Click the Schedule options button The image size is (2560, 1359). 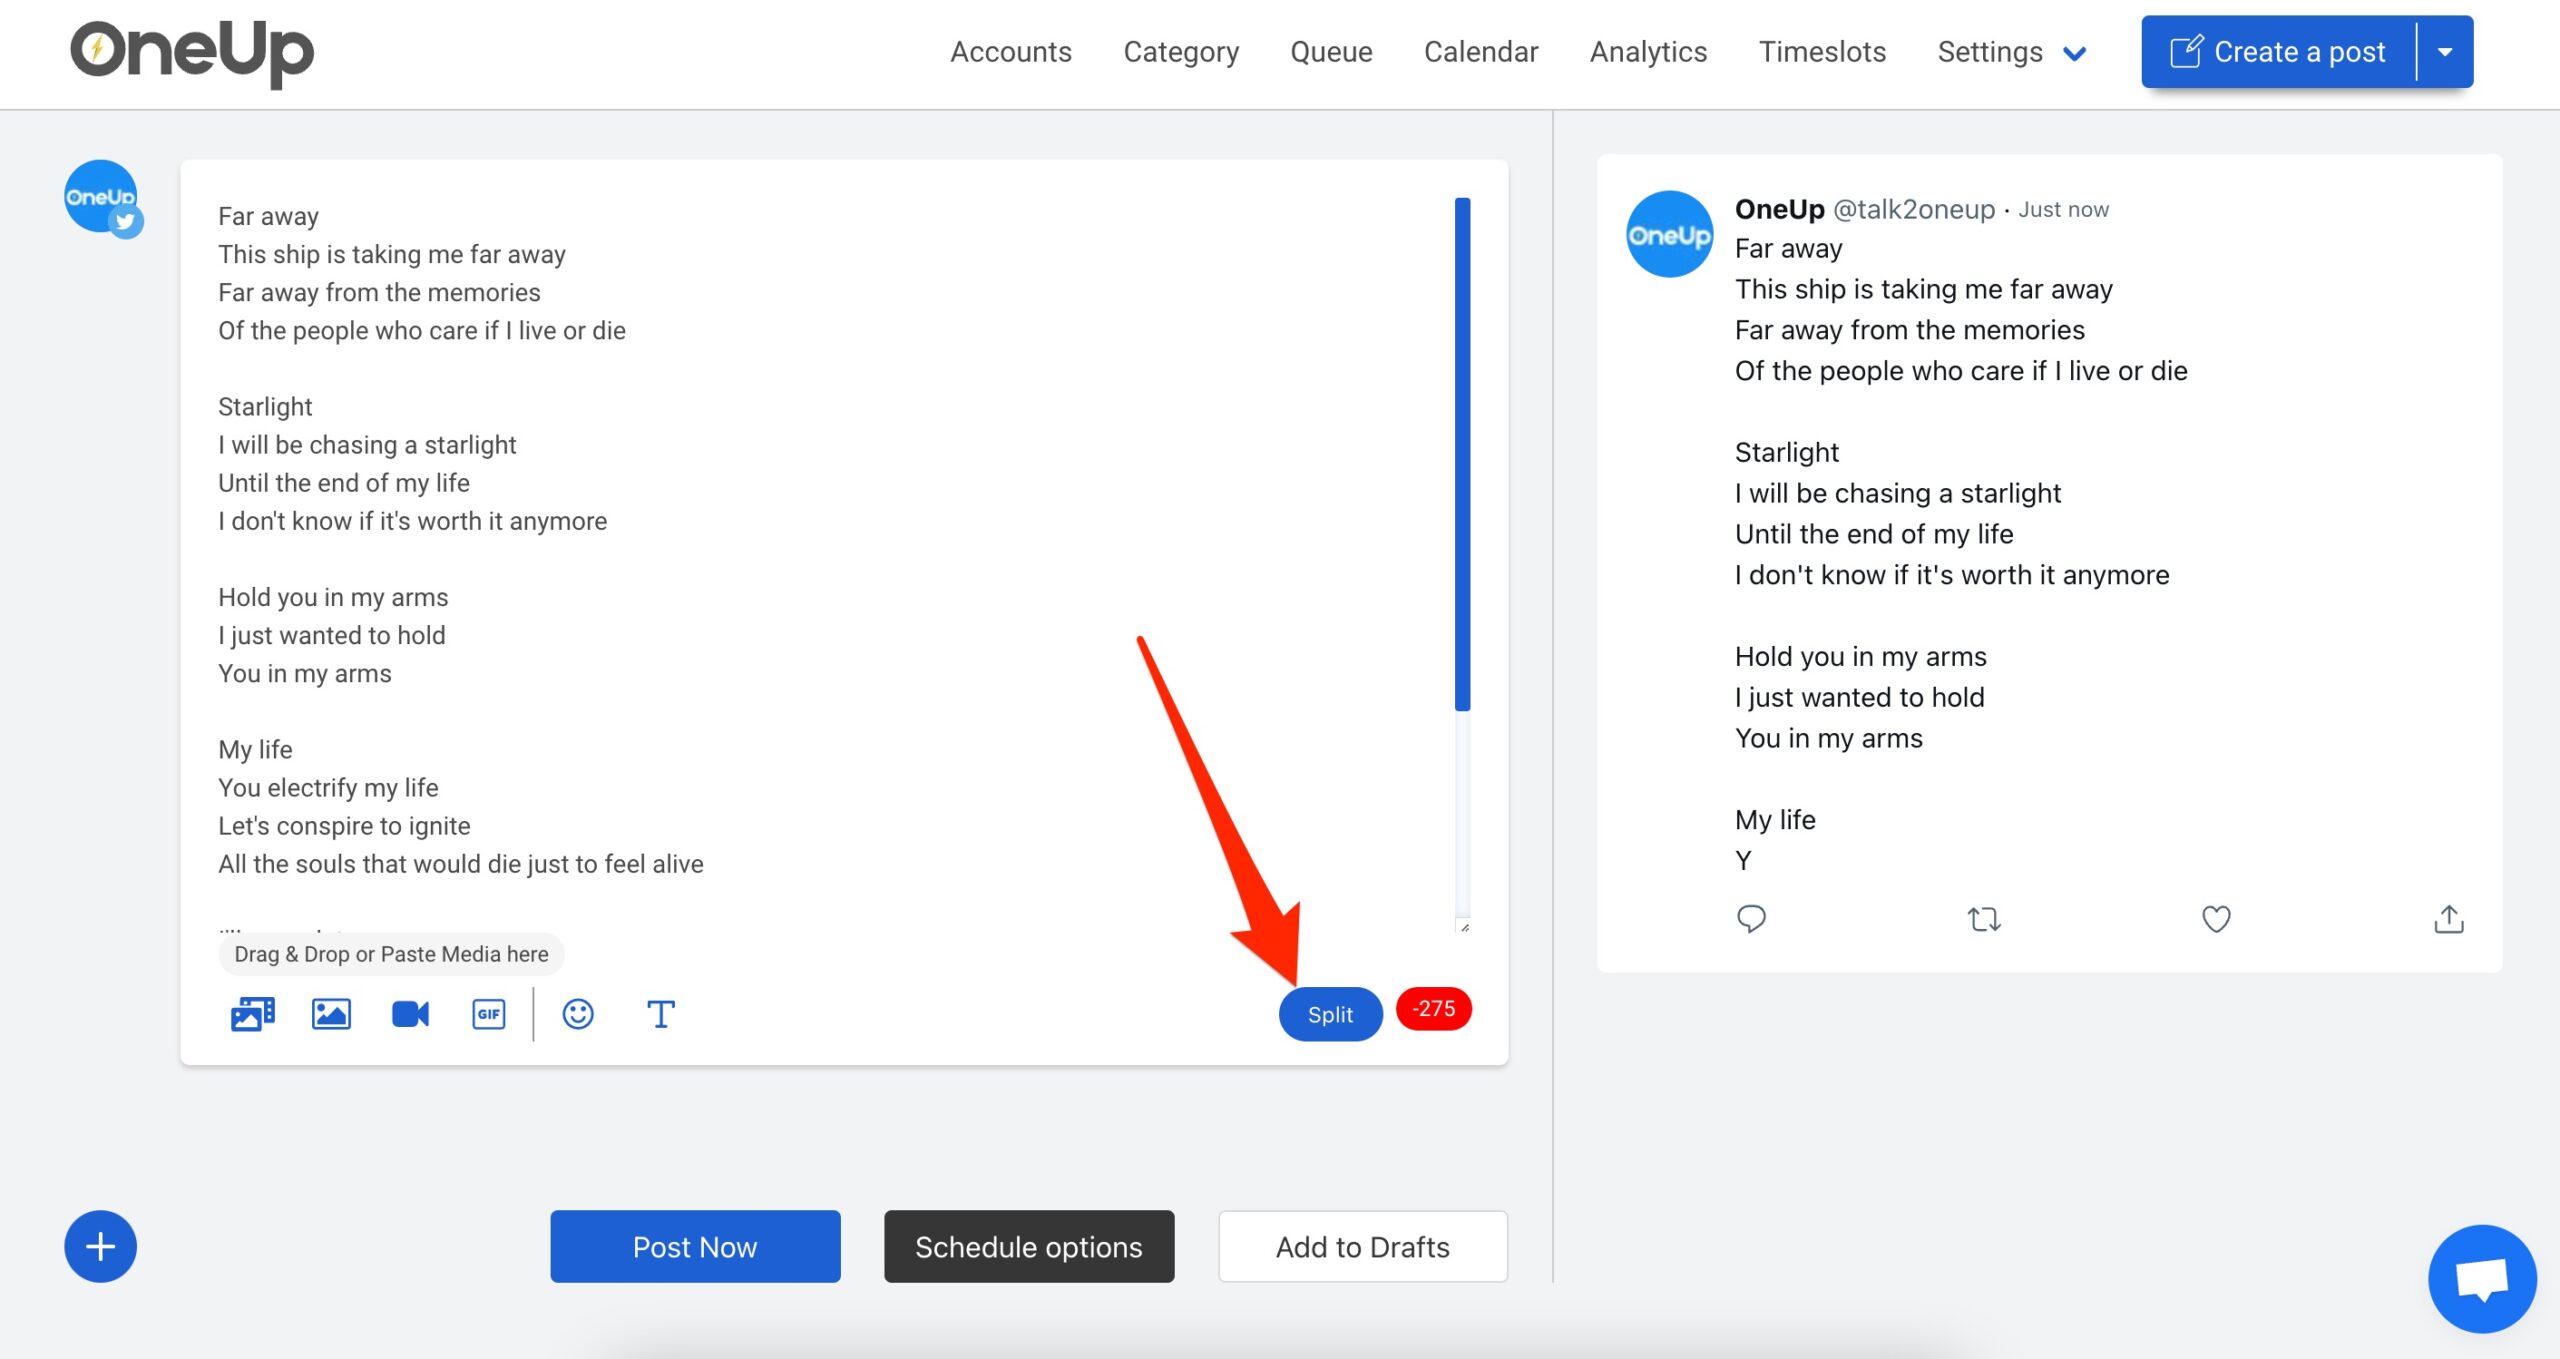coord(1028,1246)
